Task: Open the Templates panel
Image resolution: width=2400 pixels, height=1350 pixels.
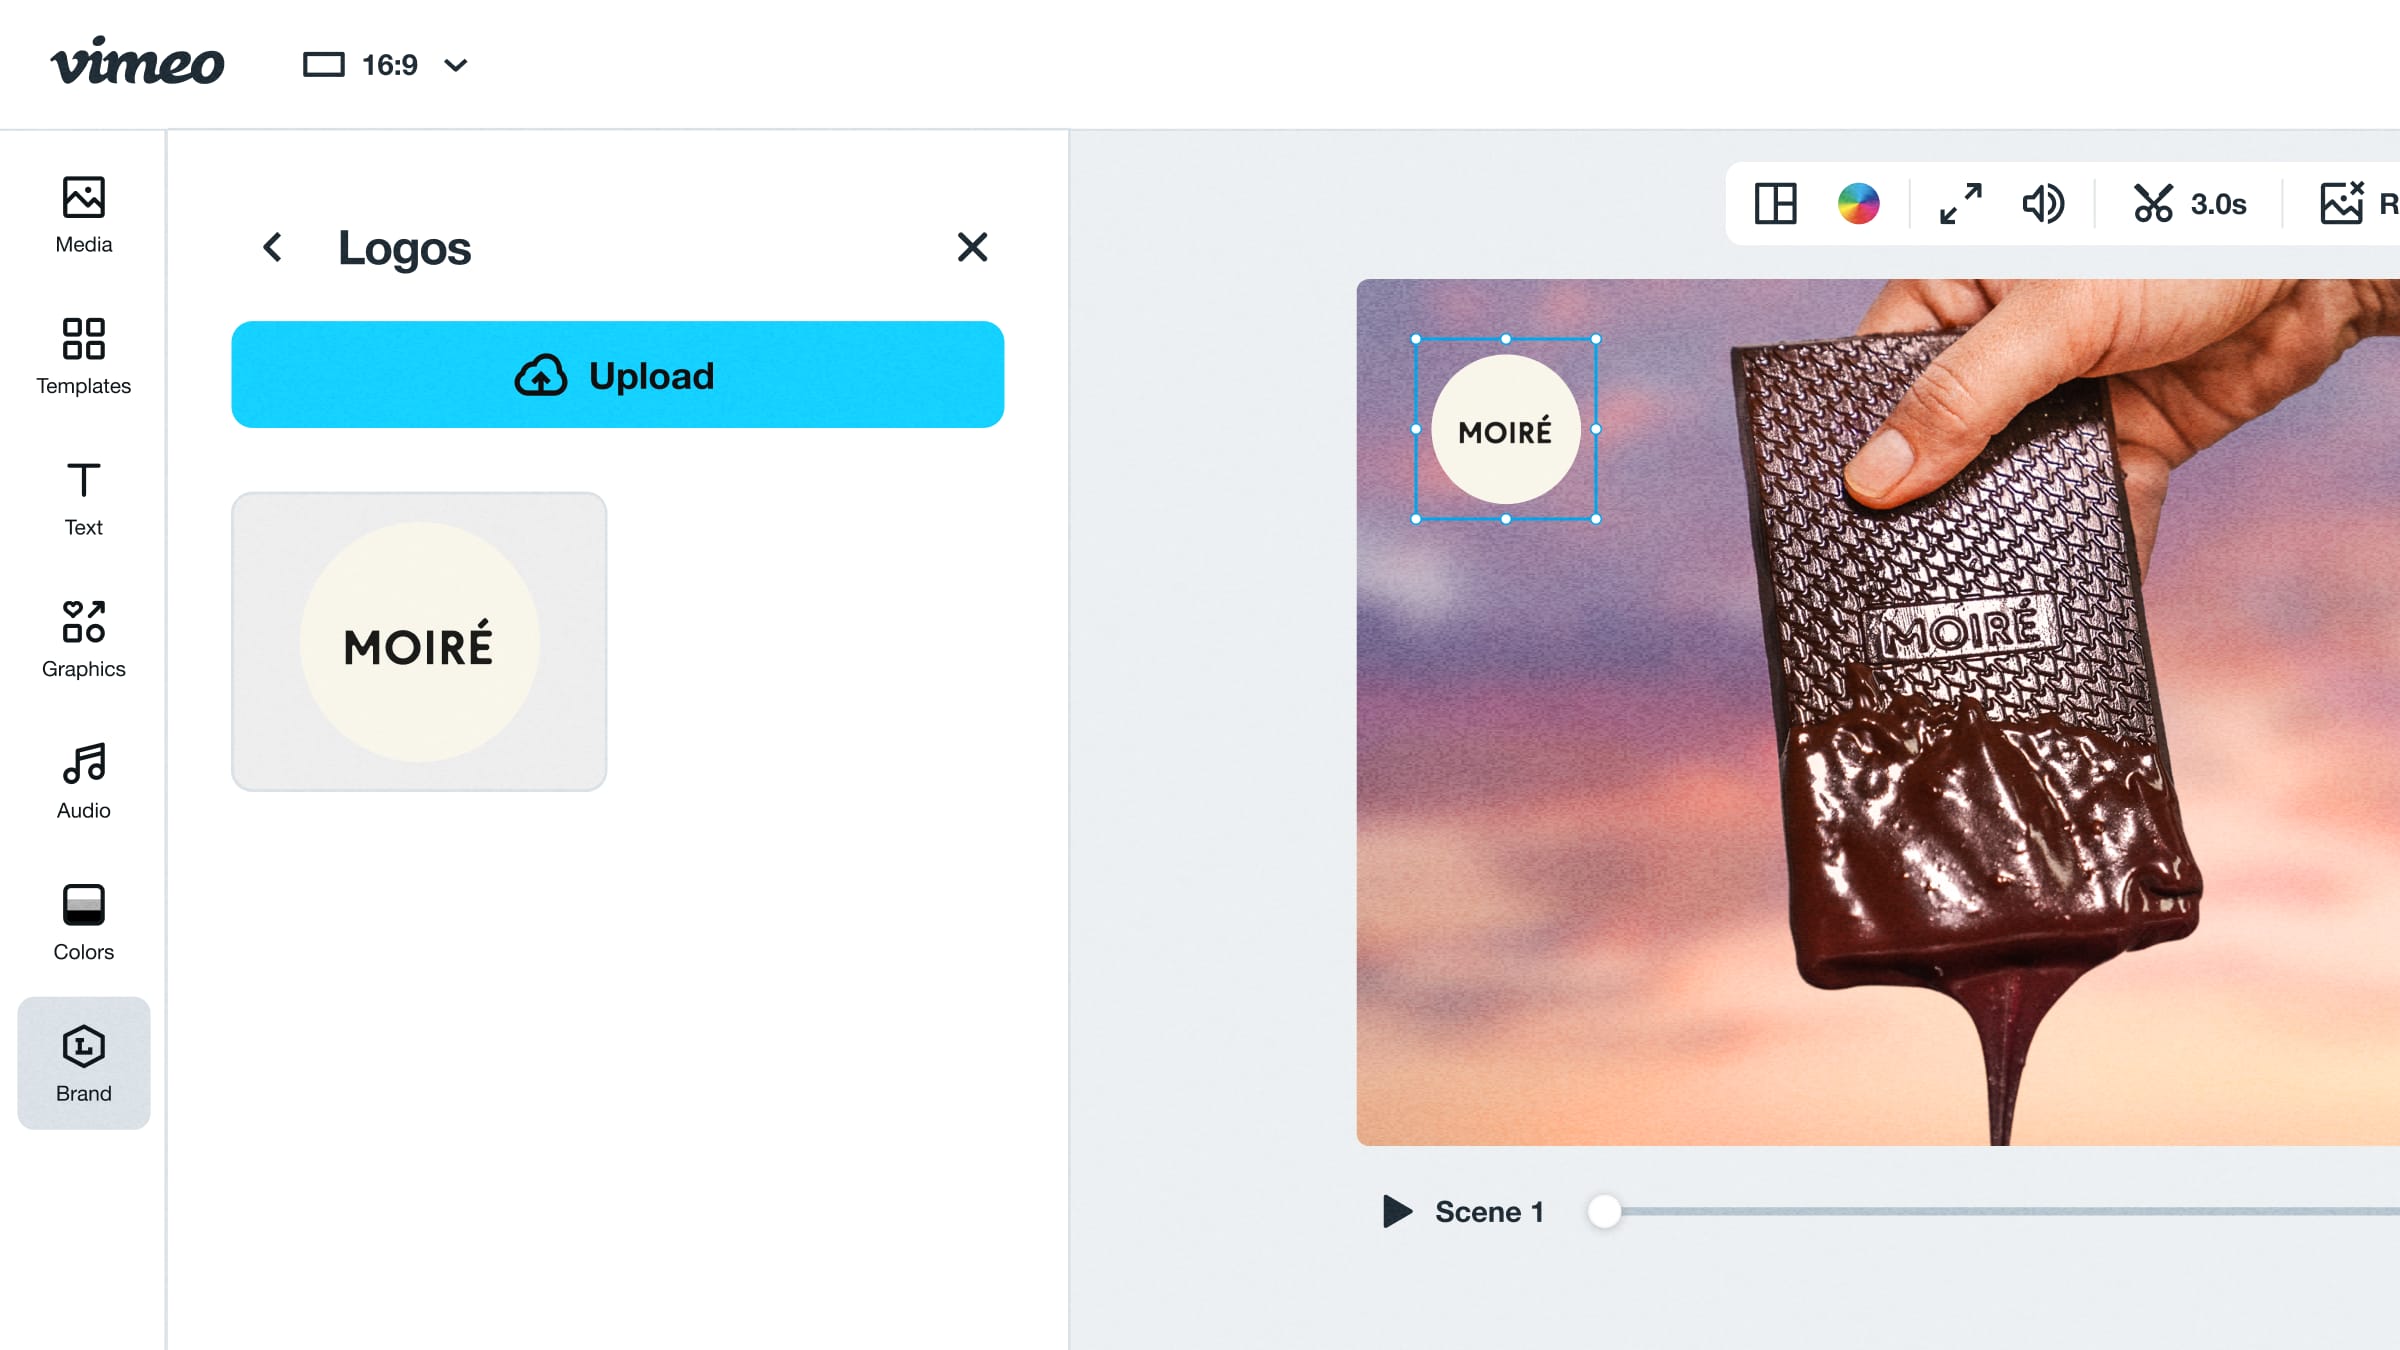Action: (x=82, y=353)
